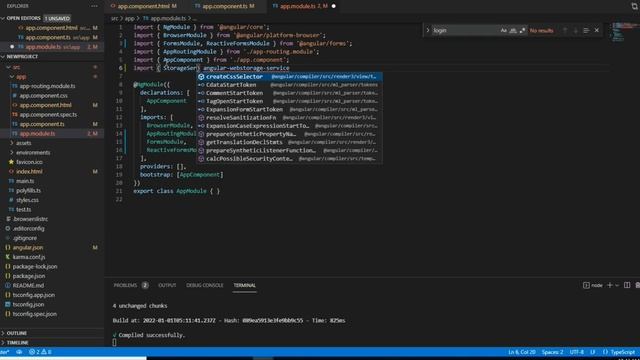Select getTranslationDeclStmts autocomplete suggestion
The height and width of the screenshot is (360, 640).
(289, 142)
